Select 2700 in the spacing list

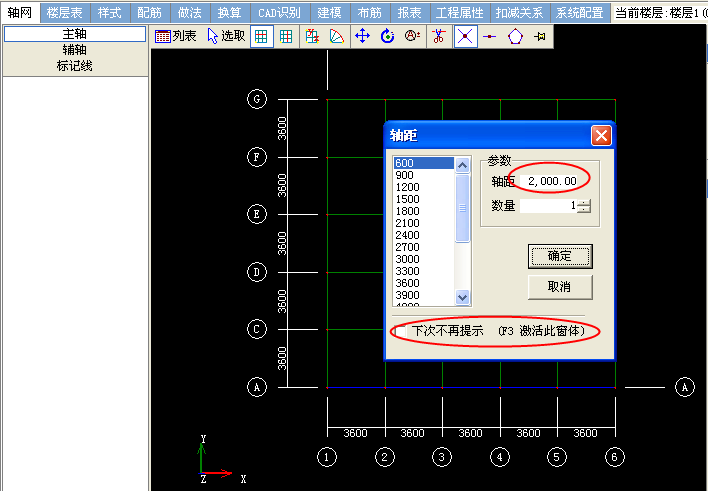click(424, 247)
